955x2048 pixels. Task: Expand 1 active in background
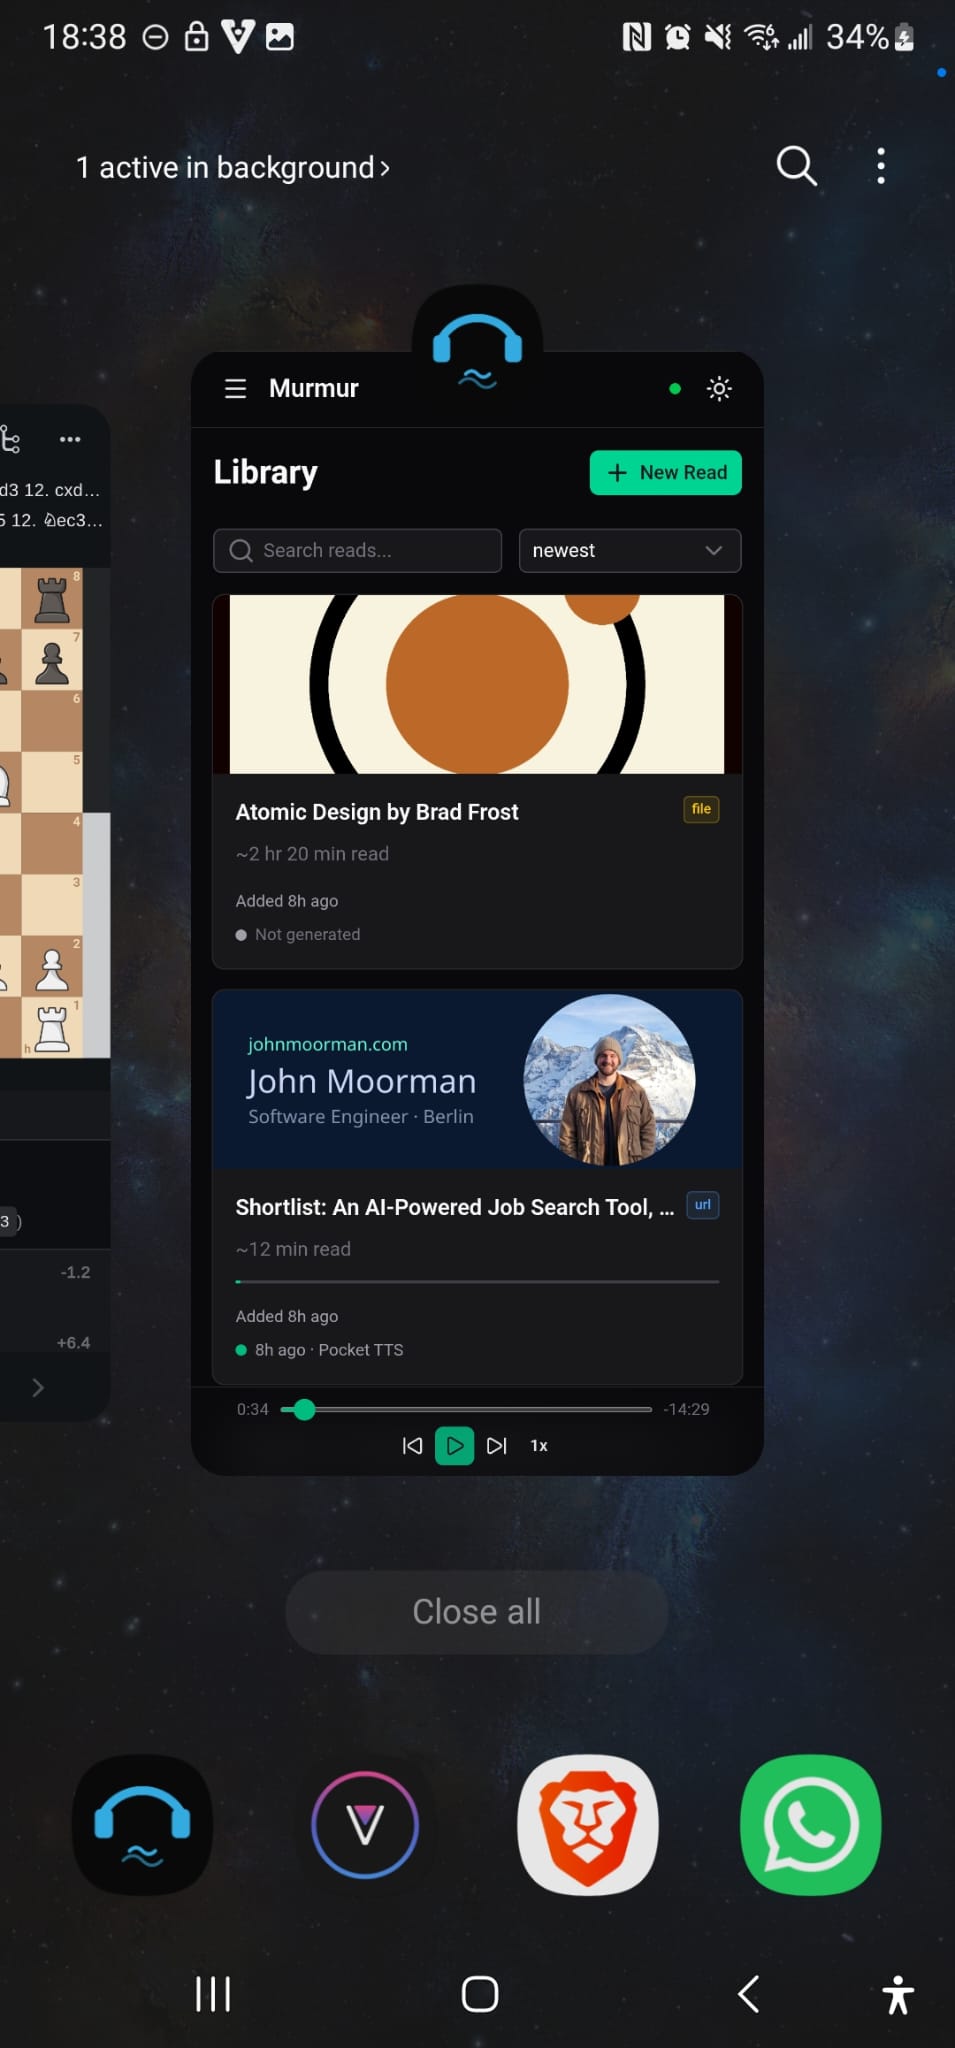pyautogui.click(x=232, y=167)
